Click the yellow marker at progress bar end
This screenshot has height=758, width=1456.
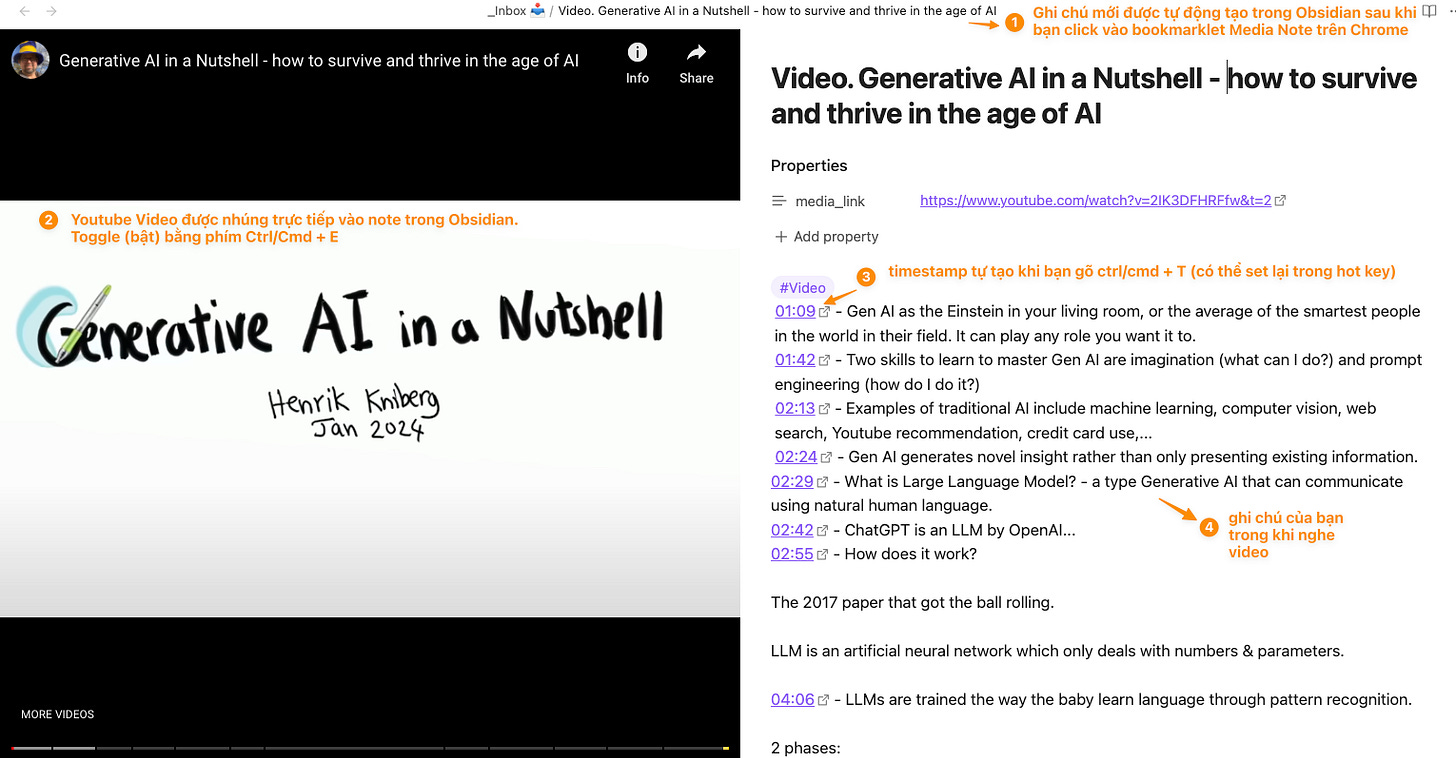point(726,748)
